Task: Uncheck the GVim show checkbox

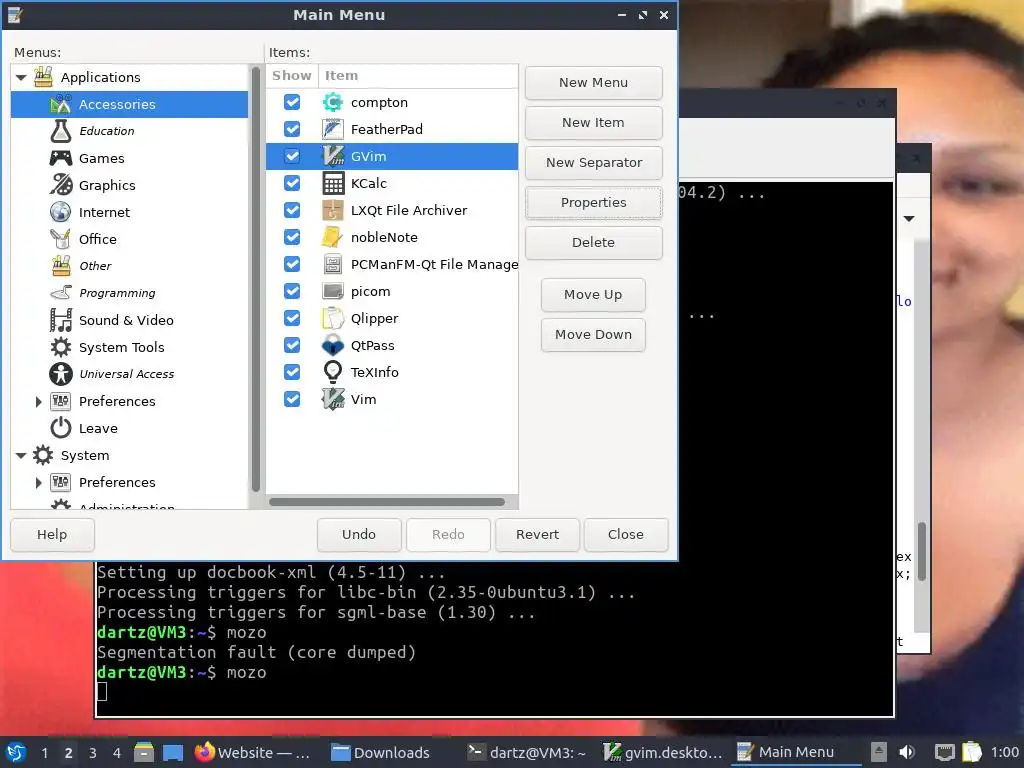Action: click(x=292, y=156)
